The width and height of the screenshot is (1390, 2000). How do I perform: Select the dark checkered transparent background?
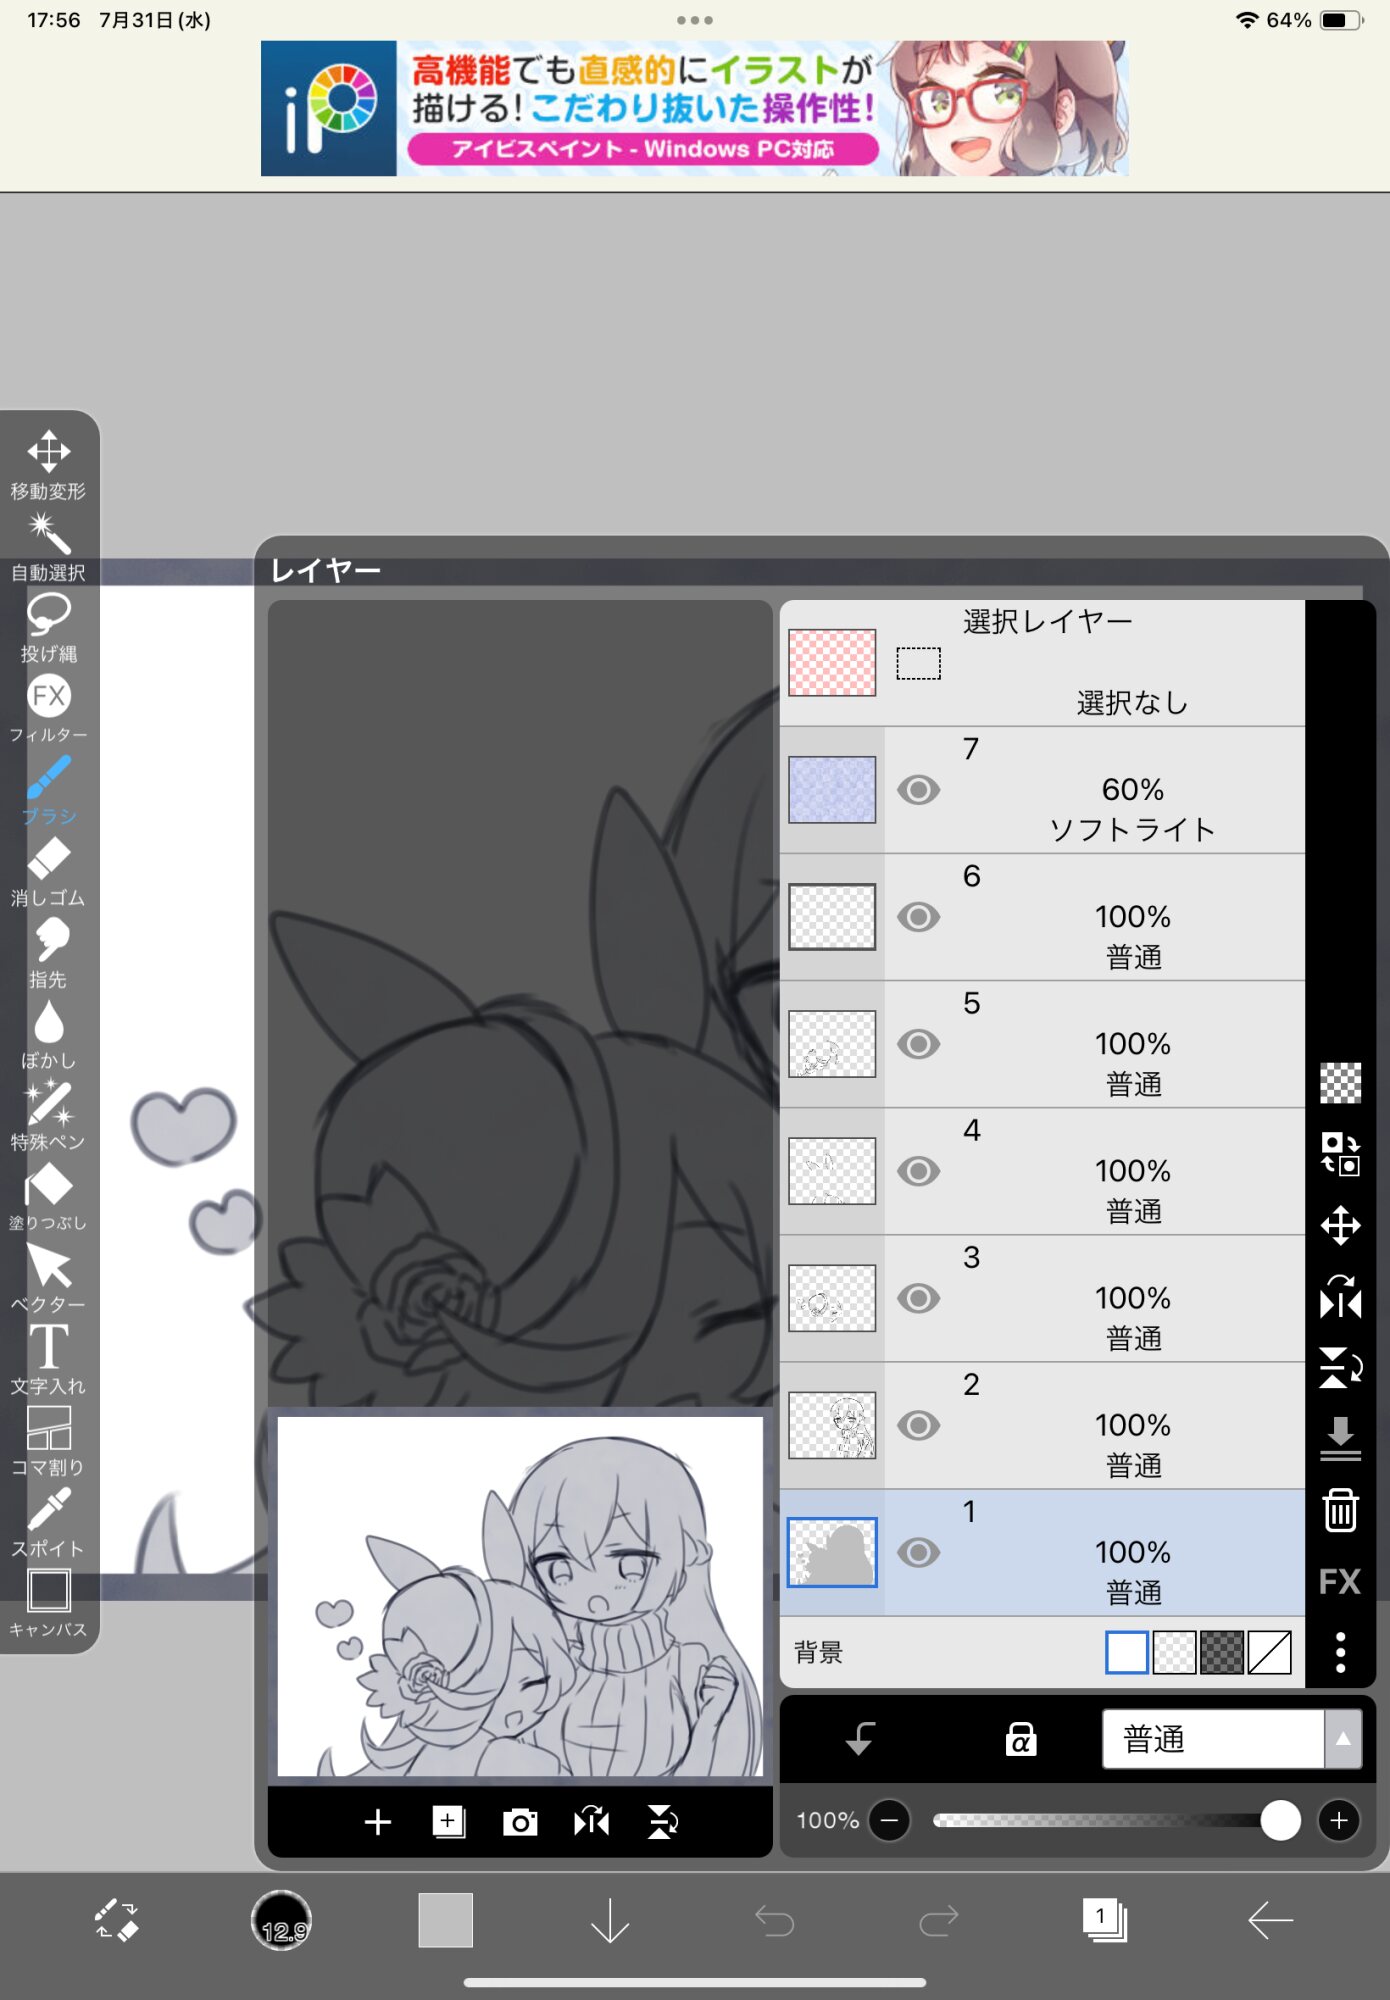(1221, 1652)
